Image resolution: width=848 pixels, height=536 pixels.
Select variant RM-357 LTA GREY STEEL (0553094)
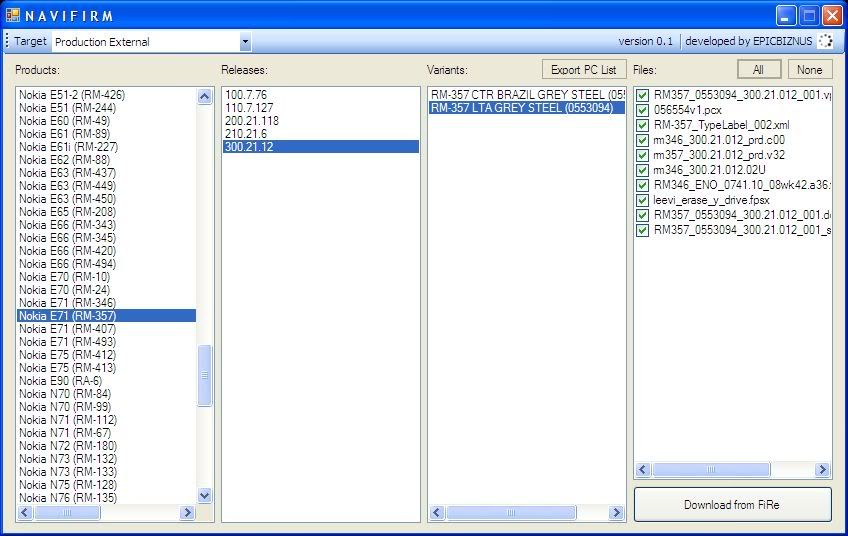[527, 108]
